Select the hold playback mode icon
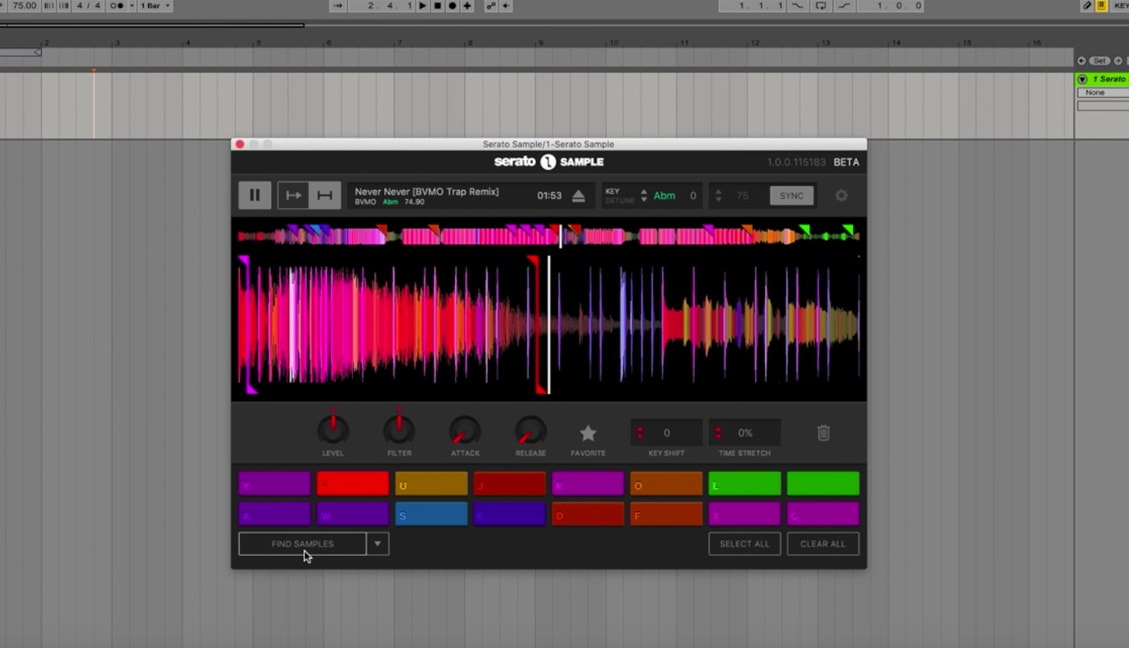The height and width of the screenshot is (648, 1129). tap(324, 195)
